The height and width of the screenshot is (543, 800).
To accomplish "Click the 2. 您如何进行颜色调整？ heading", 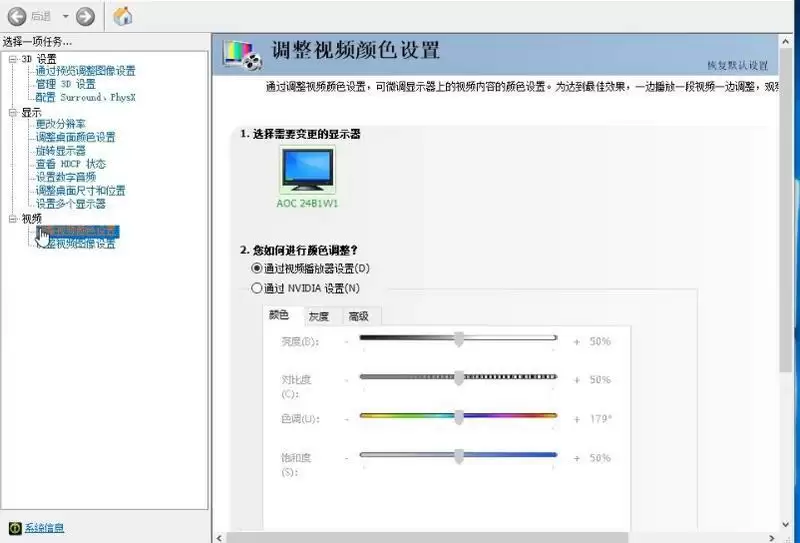I will [x=299, y=250].
